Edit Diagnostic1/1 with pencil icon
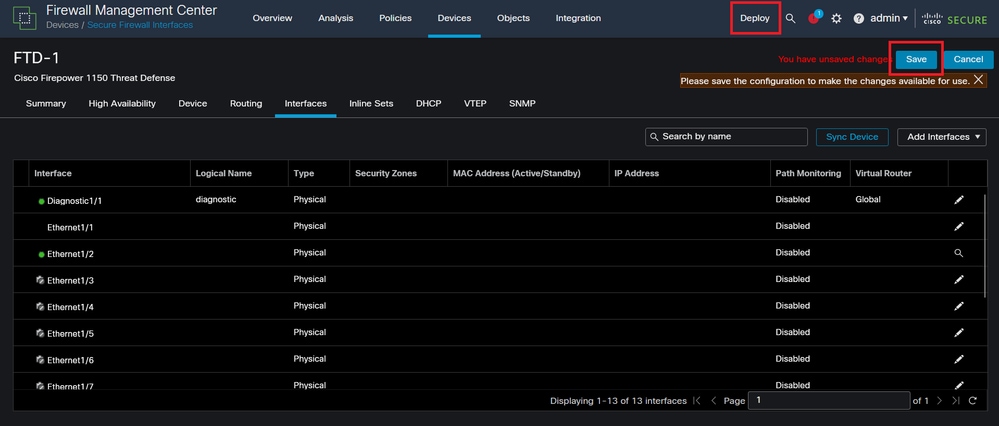Screen dimensions: 999x426 [x=959, y=200]
